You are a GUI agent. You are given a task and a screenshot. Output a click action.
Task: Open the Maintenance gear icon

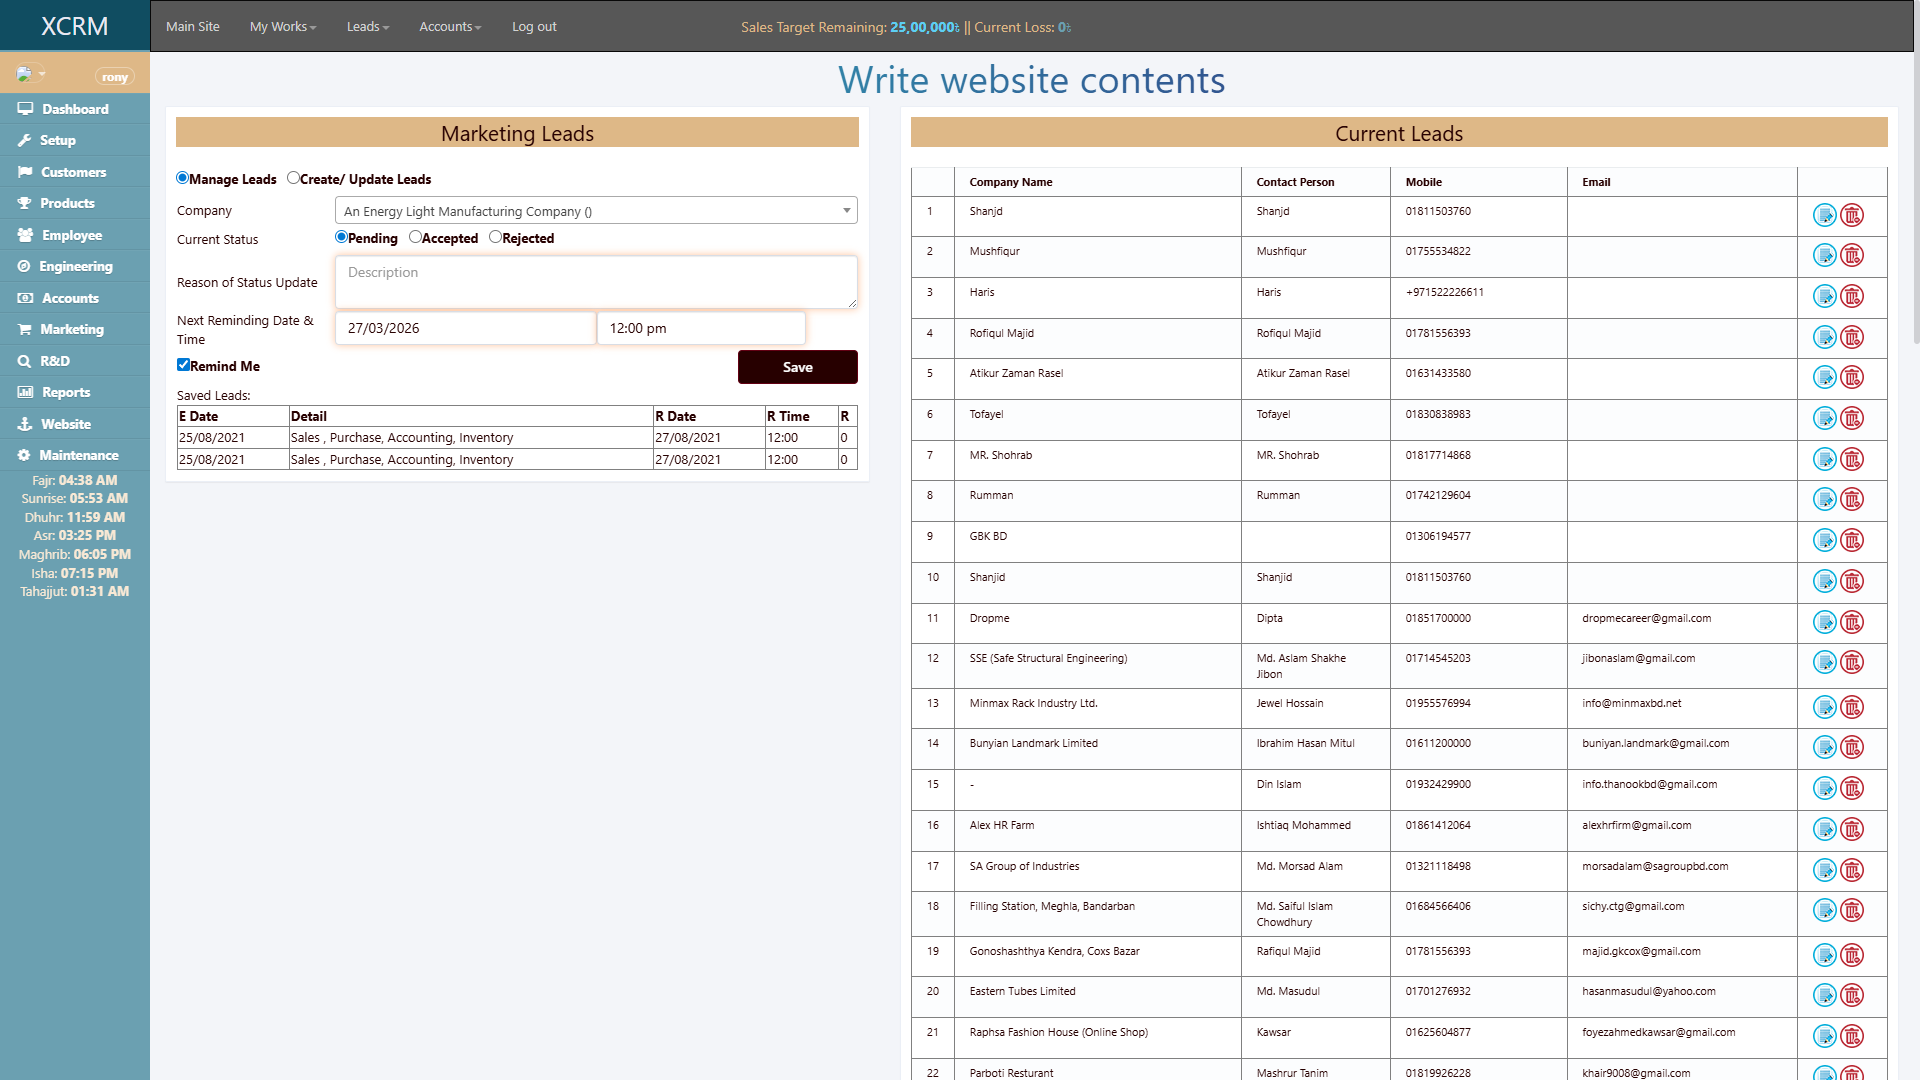24,455
